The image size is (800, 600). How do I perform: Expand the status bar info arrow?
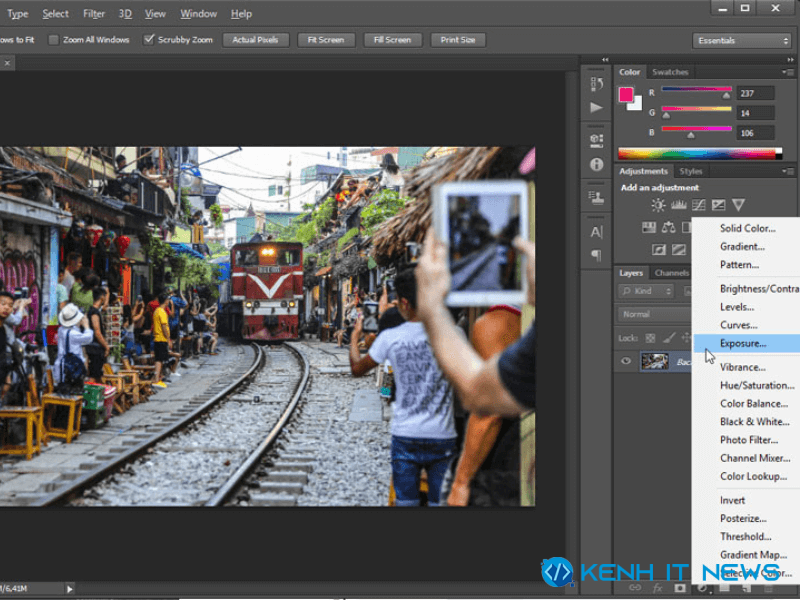point(69,588)
